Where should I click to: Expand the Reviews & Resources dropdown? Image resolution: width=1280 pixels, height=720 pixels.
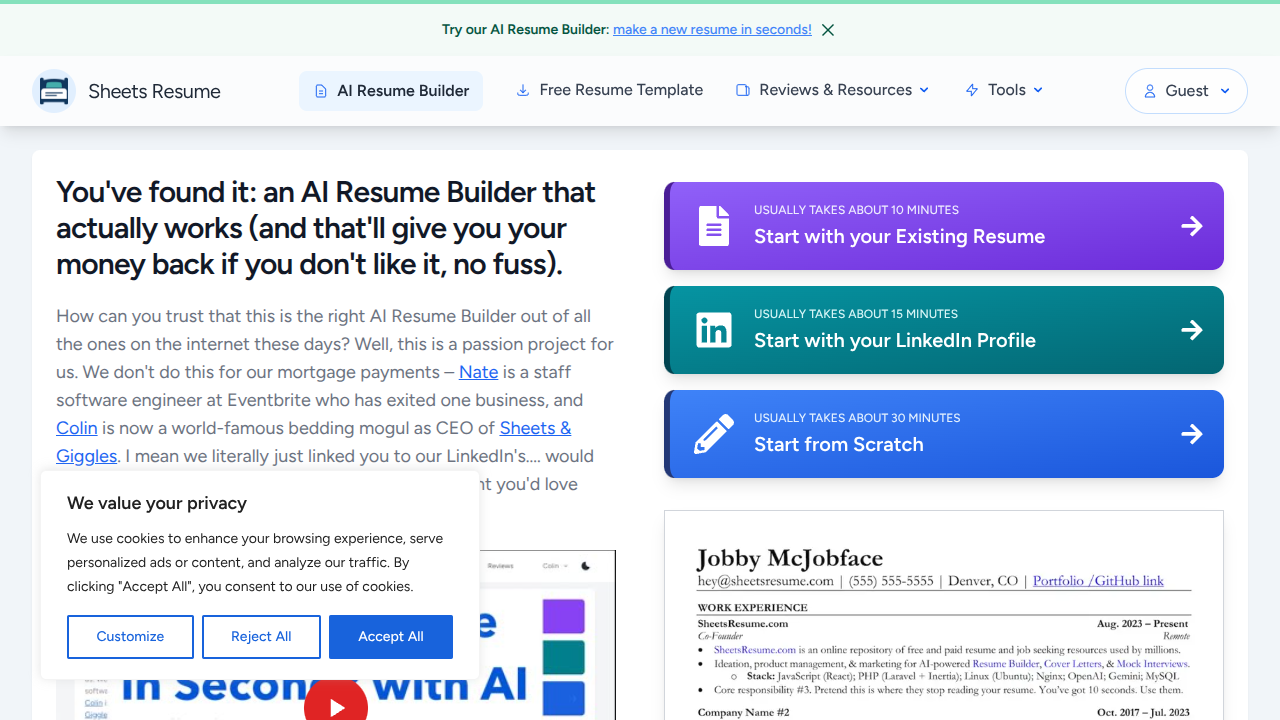click(832, 90)
